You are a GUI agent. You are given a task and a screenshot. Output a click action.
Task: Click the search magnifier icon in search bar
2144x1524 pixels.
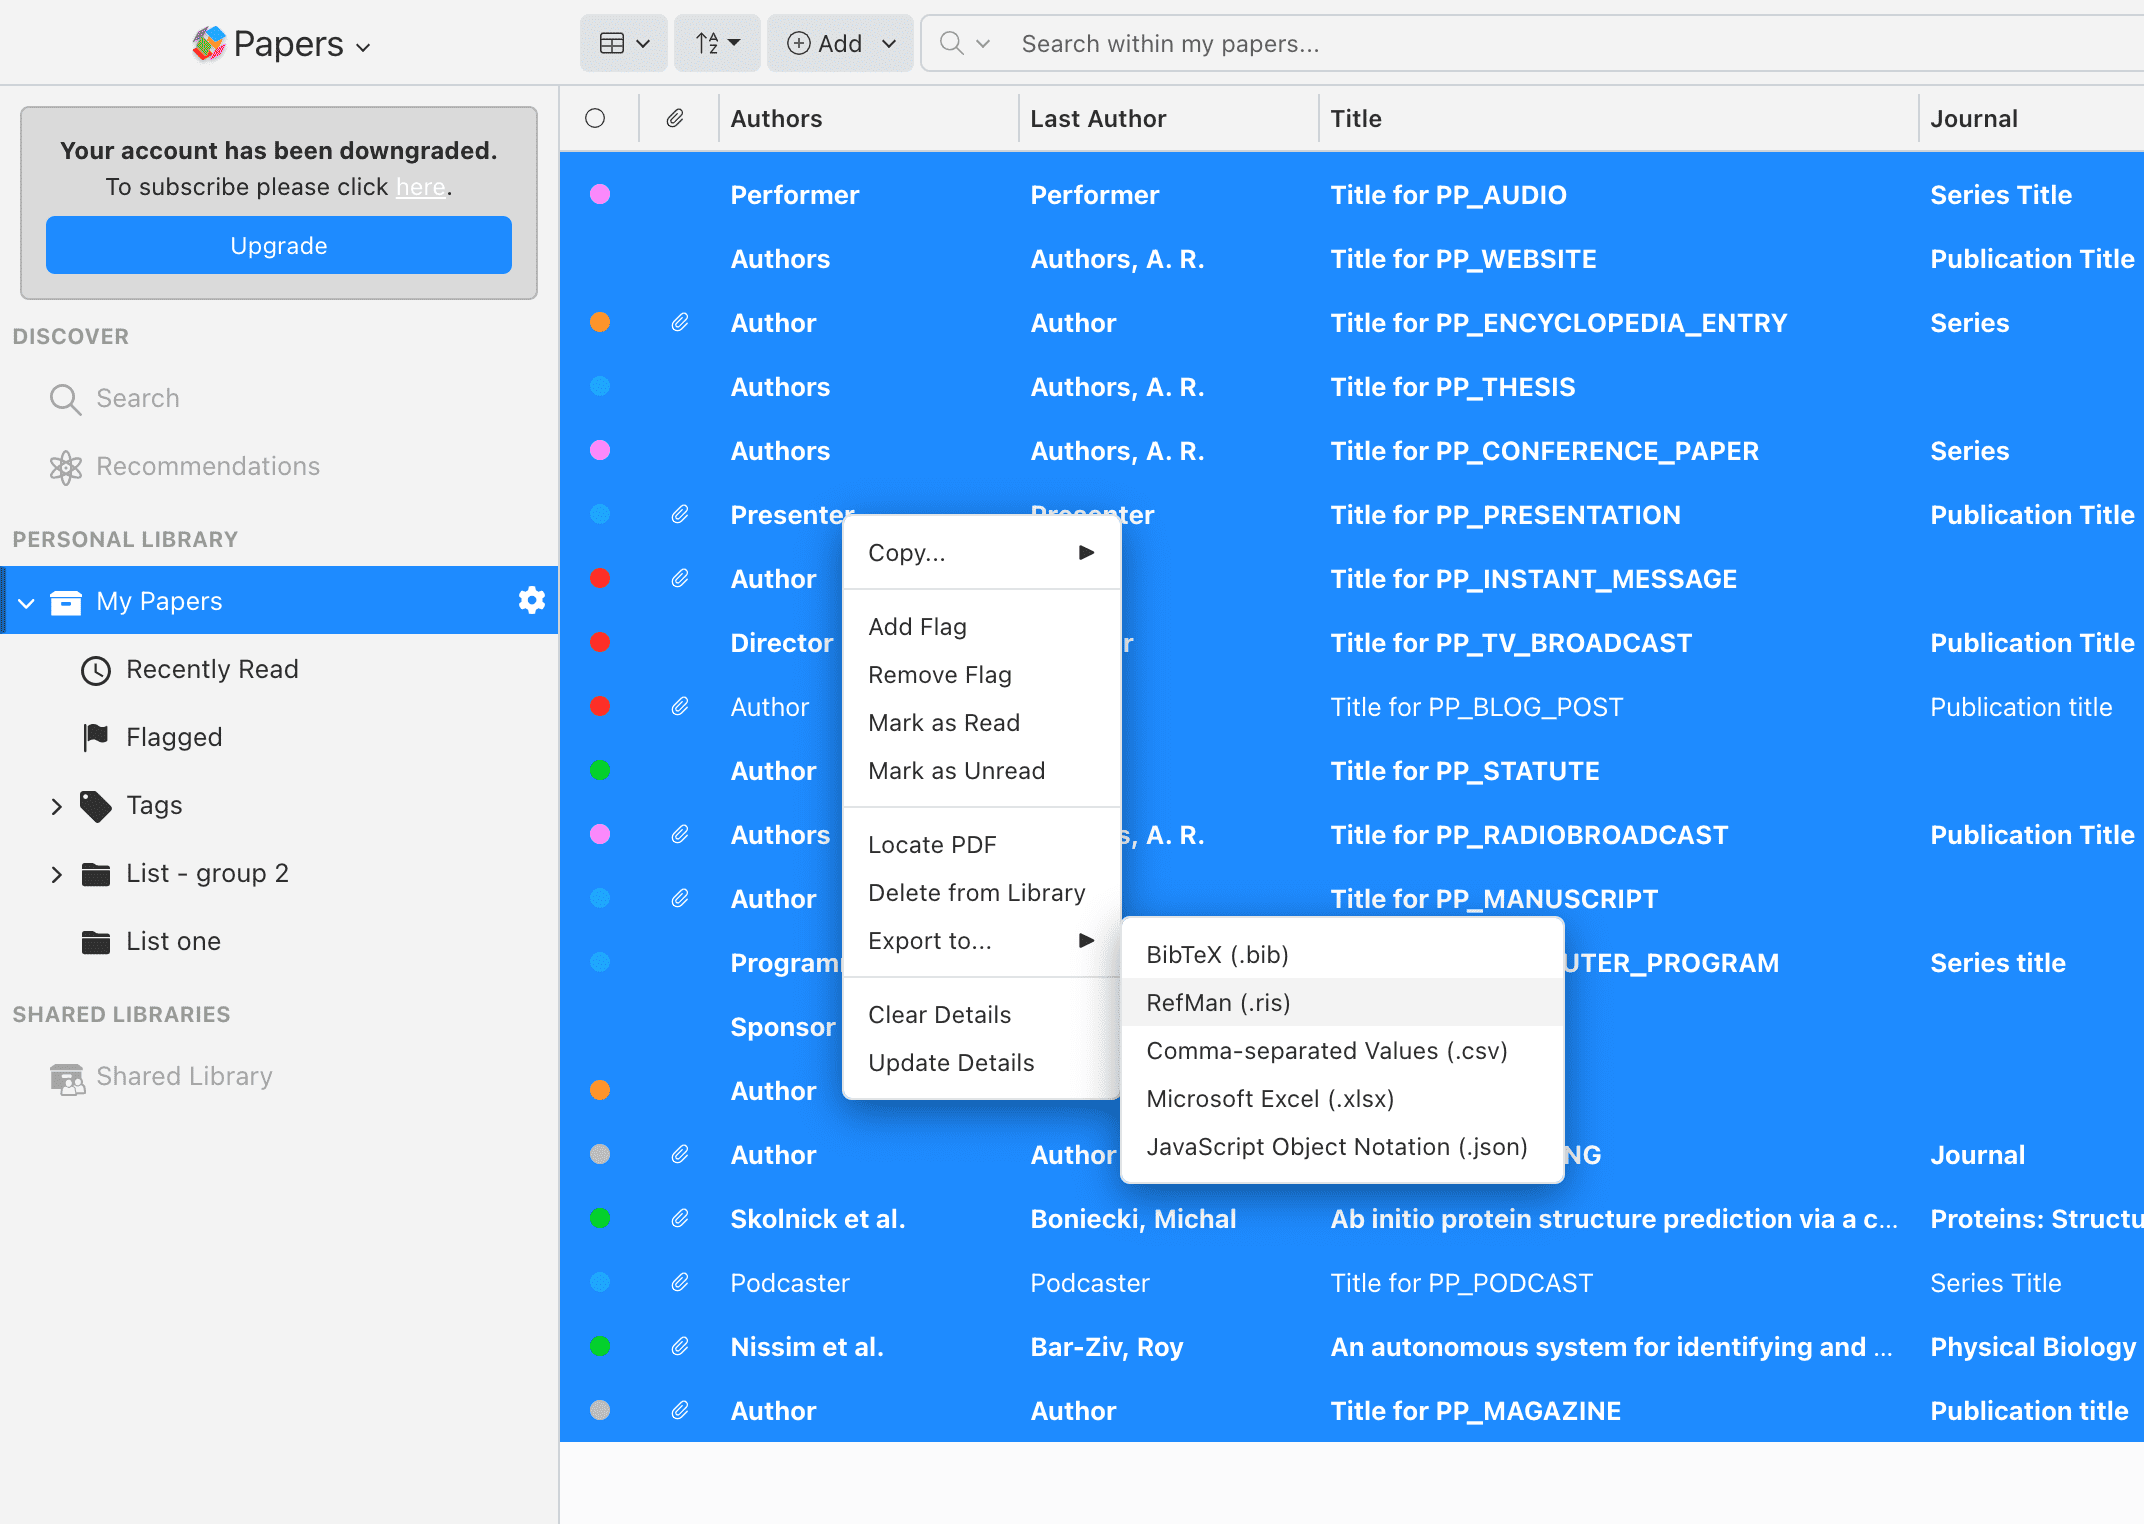tap(952, 44)
